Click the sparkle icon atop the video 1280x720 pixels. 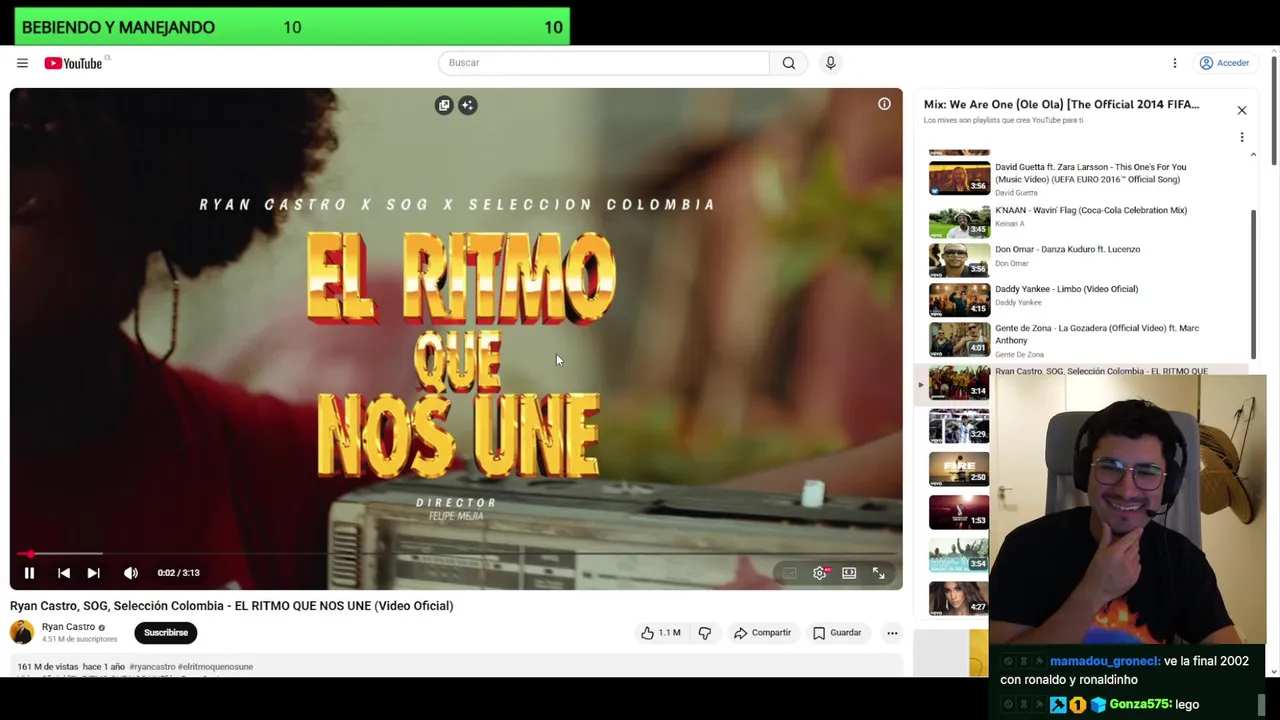tap(467, 105)
